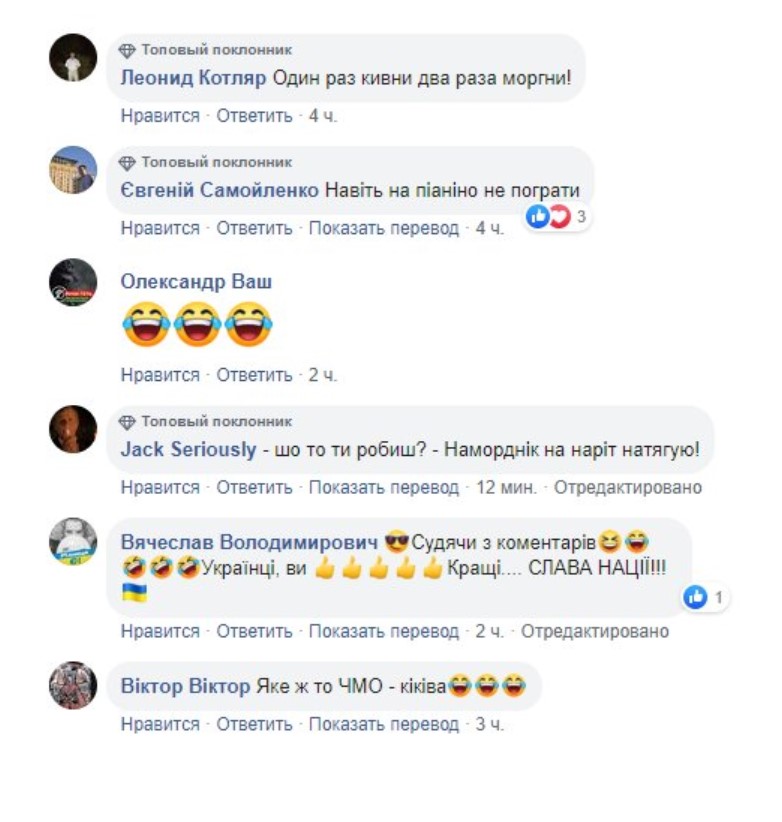Open the like reaction icon on Самойленко's comment
The height and width of the screenshot is (822, 782).
point(537,216)
